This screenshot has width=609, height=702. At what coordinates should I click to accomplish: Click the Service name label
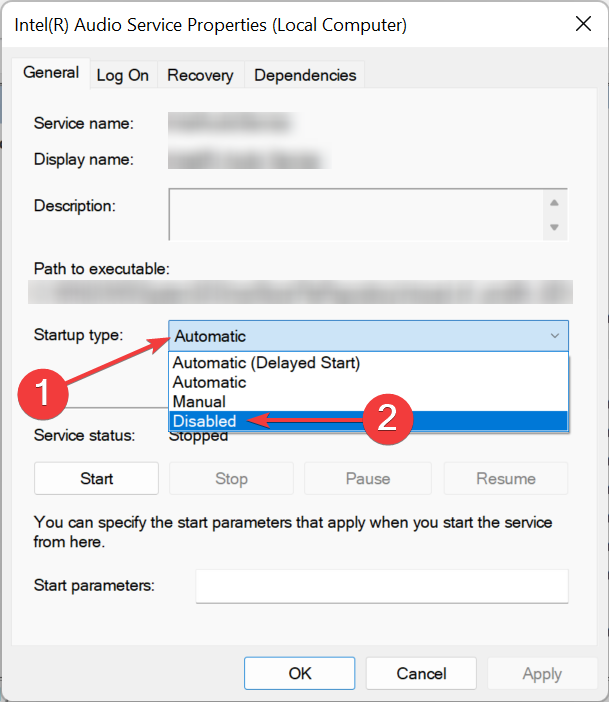click(x=84, y=123)
